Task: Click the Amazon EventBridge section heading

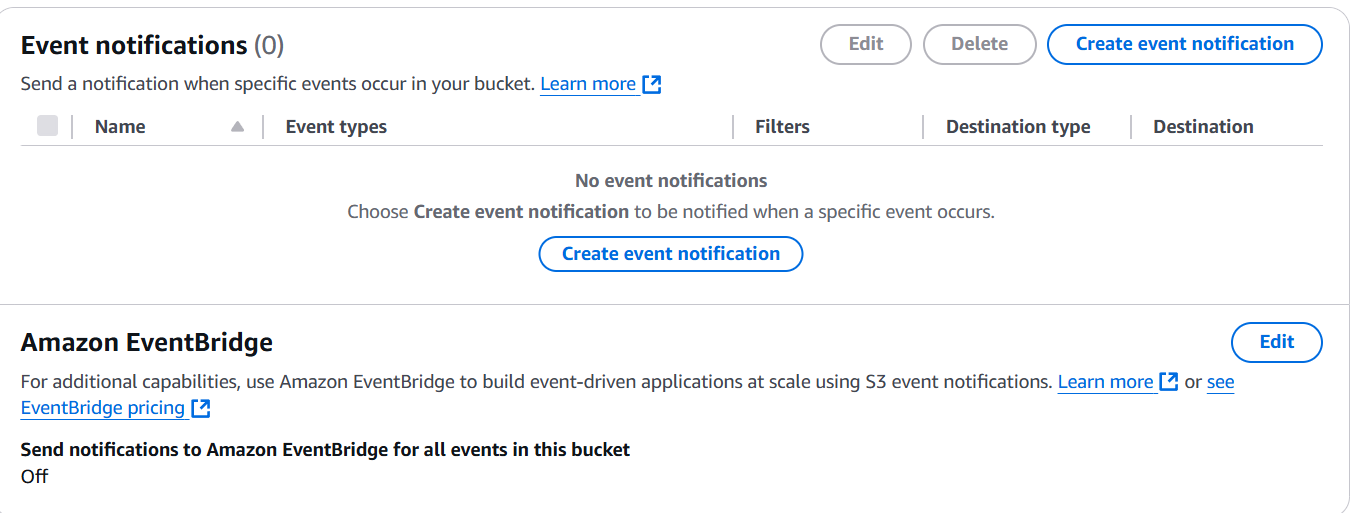Action: 147,342
